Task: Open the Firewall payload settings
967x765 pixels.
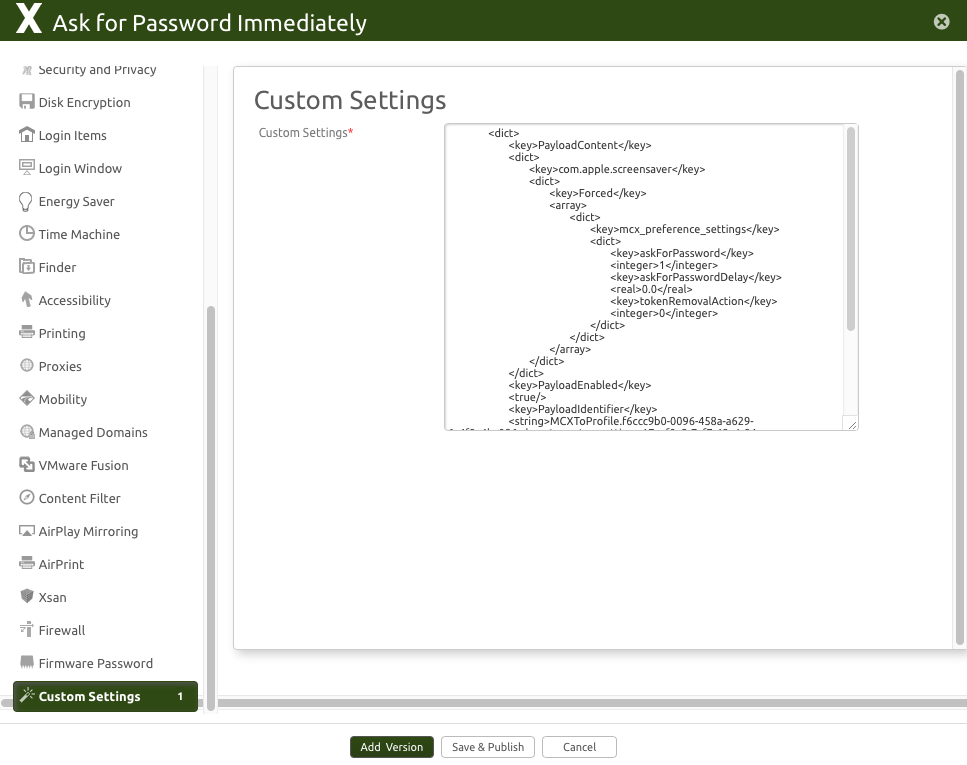Action: [x=62, y=631]
